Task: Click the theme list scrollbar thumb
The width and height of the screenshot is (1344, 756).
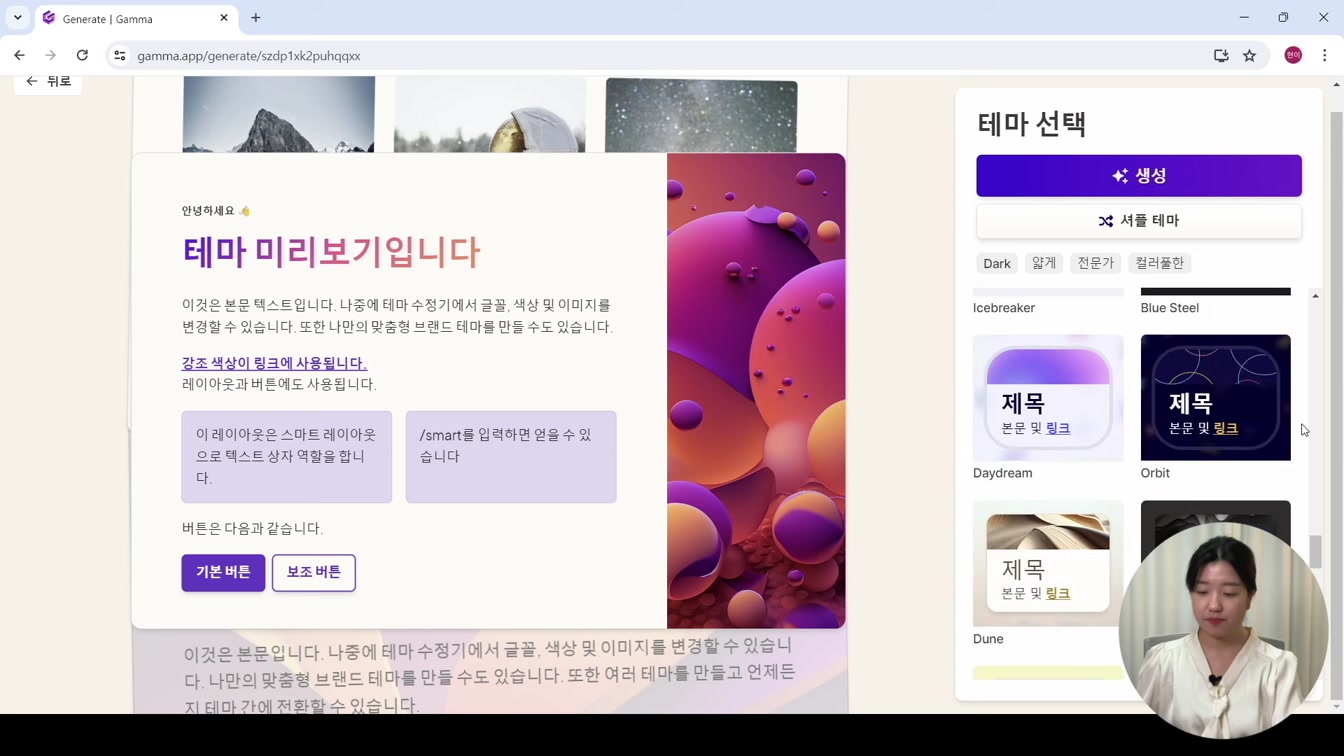Action: [x=1315, y=551]
